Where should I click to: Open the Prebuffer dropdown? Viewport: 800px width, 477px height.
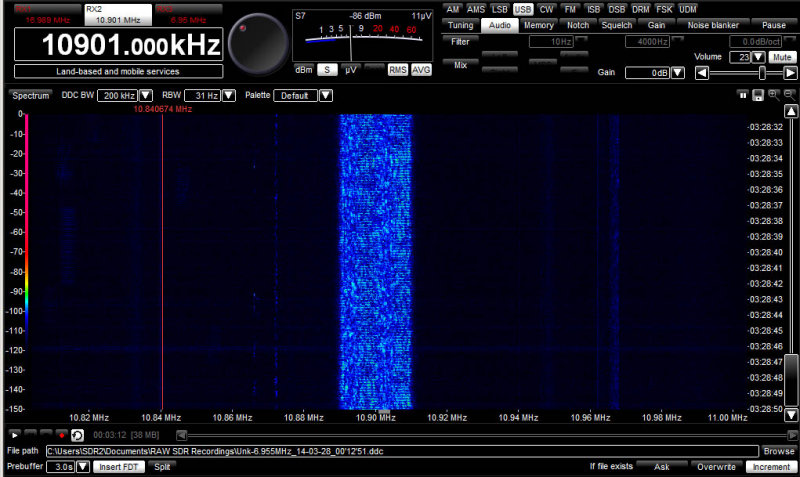click(83, 467)
